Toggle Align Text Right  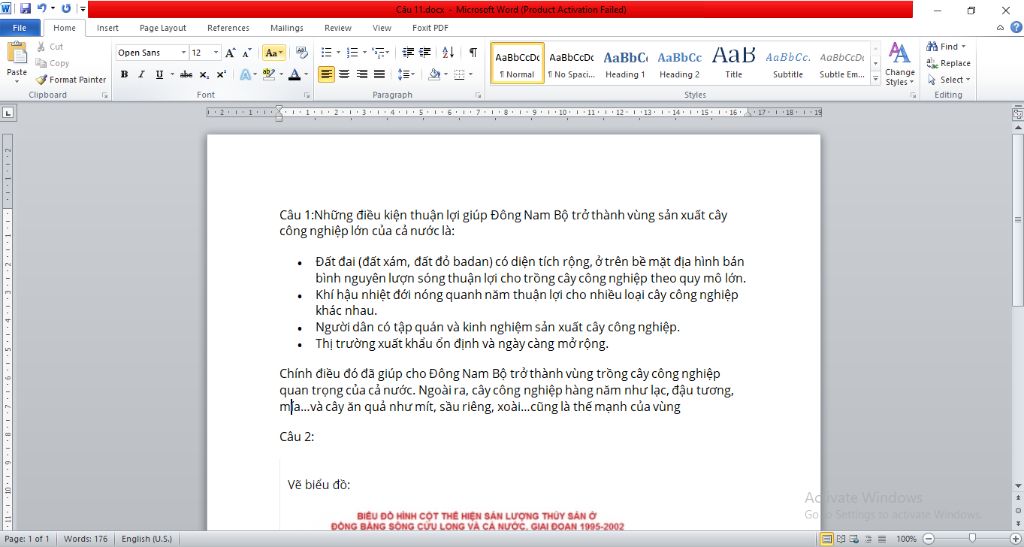(x=362, y=74)
